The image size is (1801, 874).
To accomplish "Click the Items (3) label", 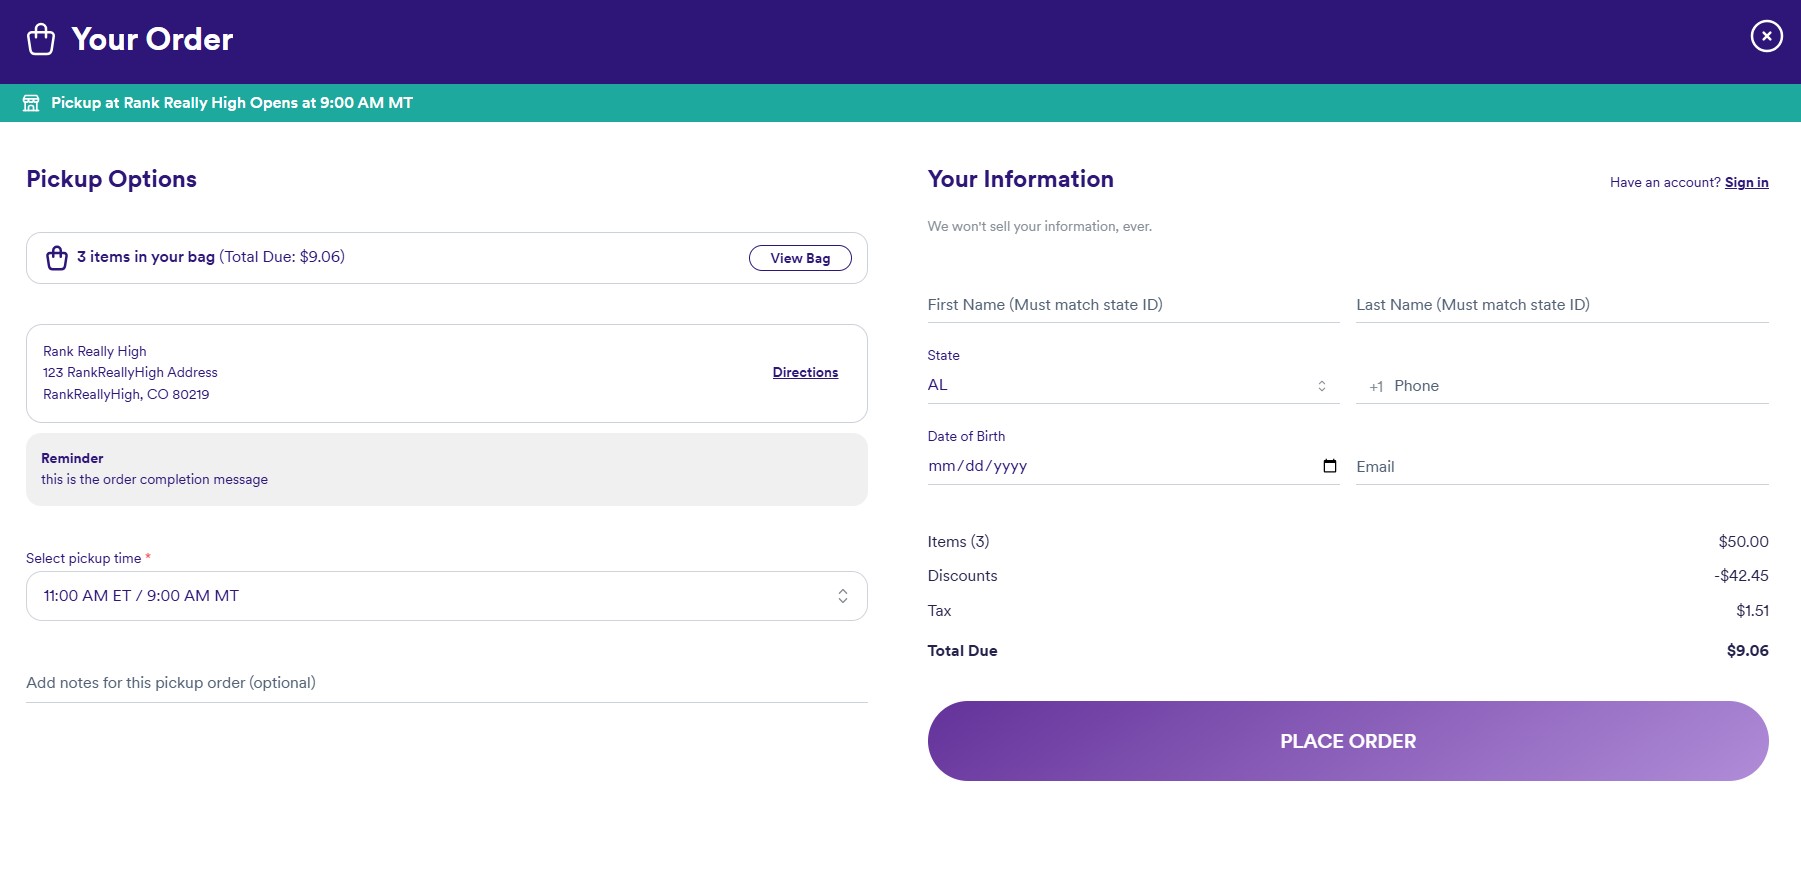I will pyautogui.click(x=958, y=542).
